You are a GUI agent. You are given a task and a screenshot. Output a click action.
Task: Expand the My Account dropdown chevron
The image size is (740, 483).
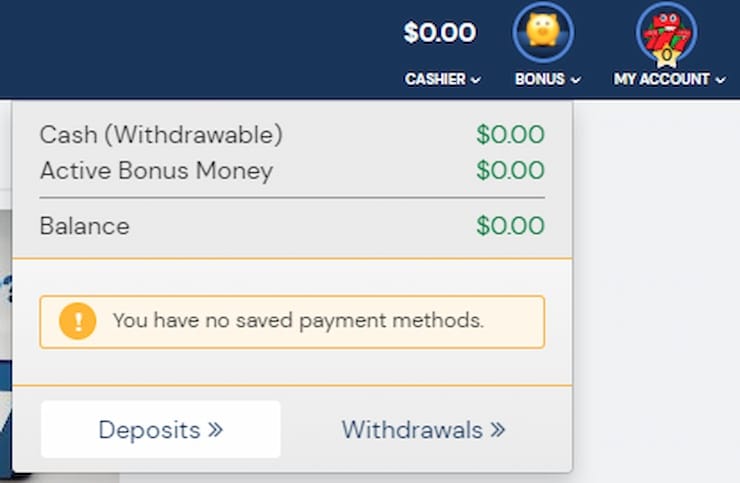720,80
